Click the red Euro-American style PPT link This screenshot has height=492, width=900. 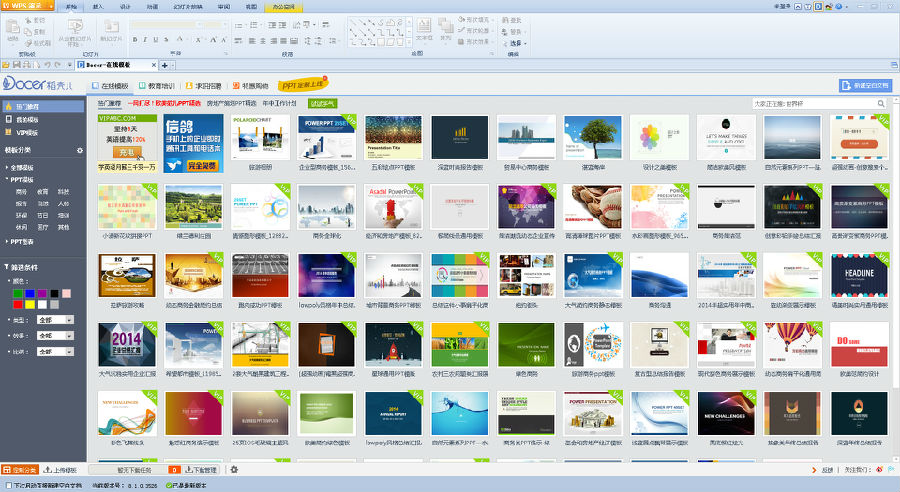164,103
